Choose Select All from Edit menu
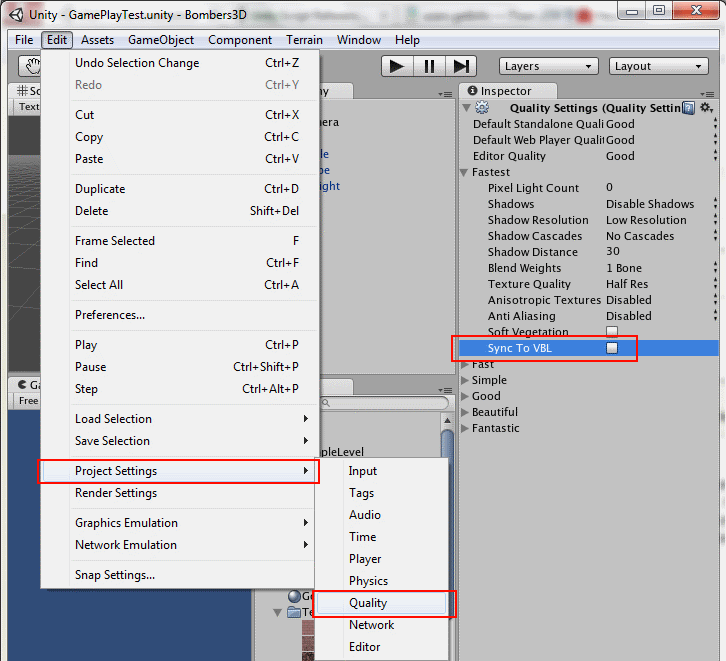Viewport: 726px width, 661px height. click(x=180, y=285)
